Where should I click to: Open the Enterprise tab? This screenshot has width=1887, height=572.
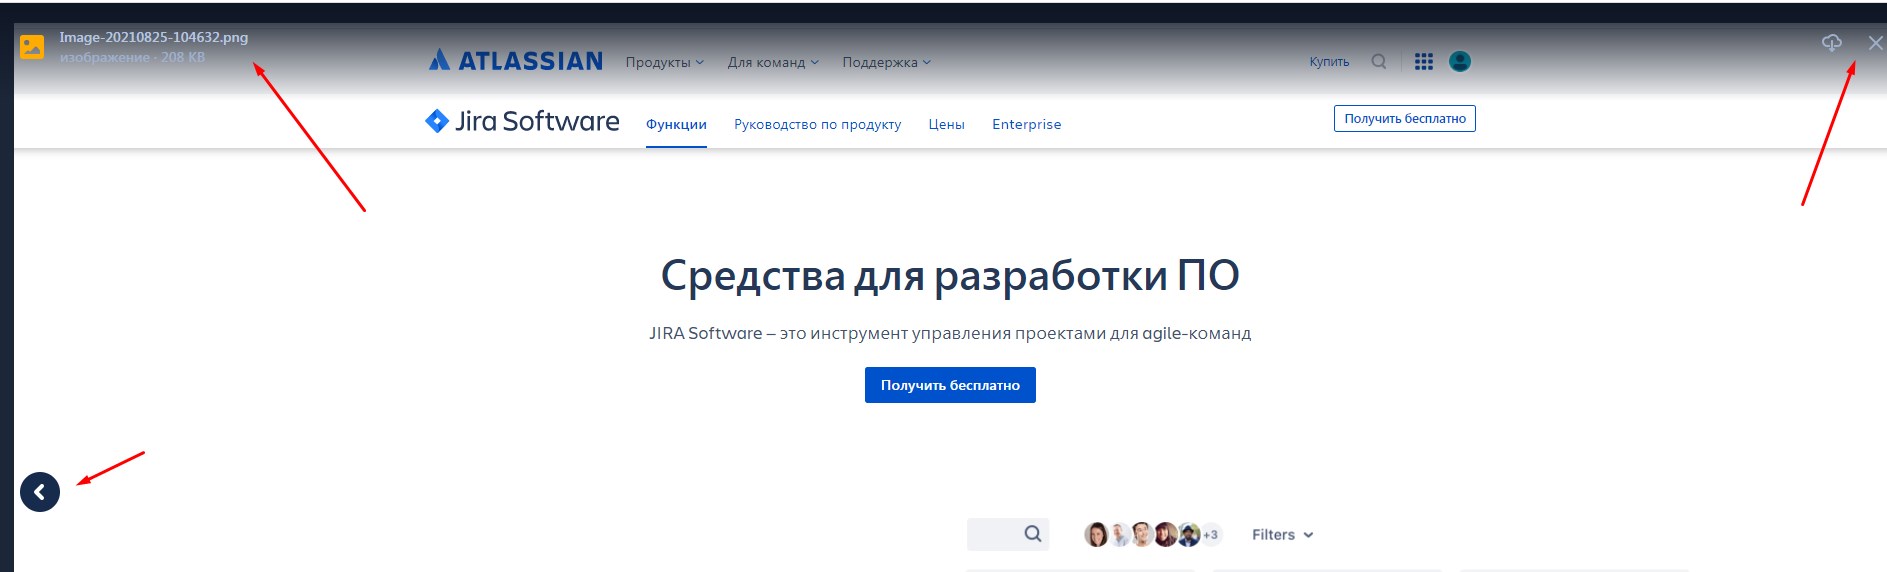tap(1026, 124)
